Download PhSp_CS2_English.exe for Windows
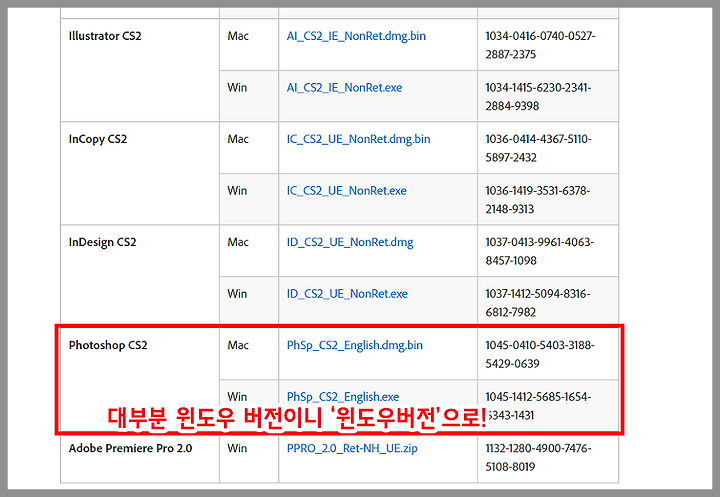 [x=343, y=396]
